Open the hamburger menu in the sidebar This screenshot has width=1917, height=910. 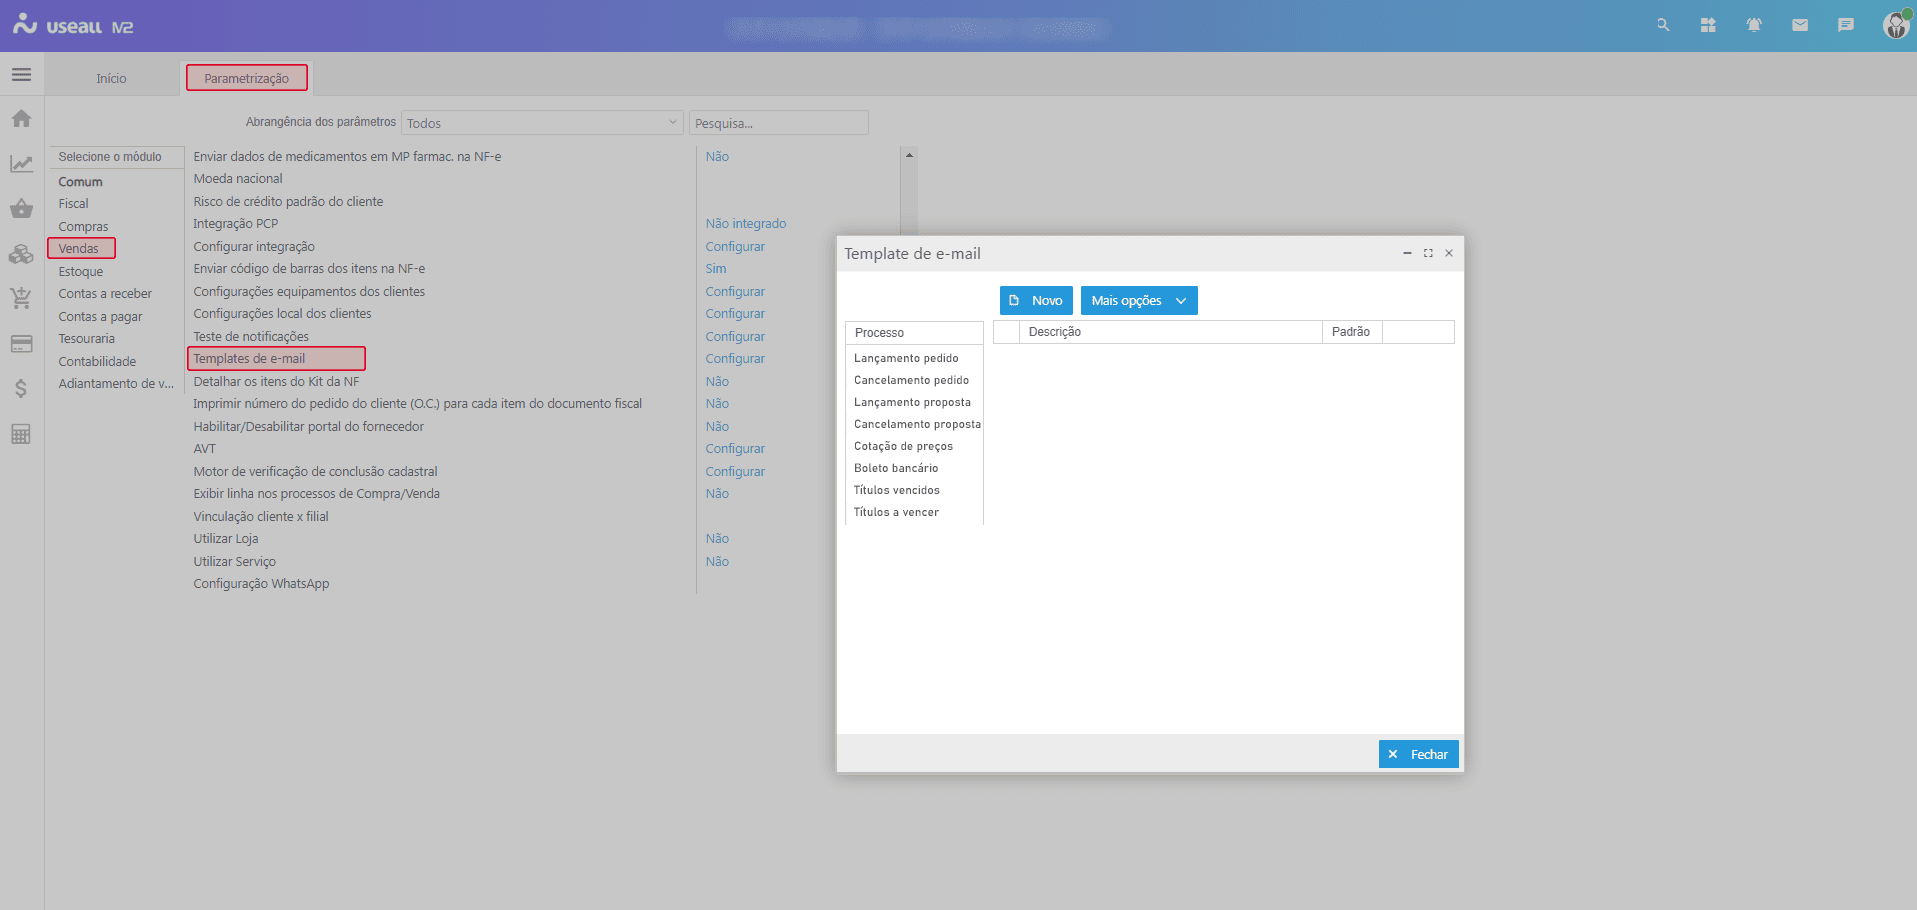21,75
